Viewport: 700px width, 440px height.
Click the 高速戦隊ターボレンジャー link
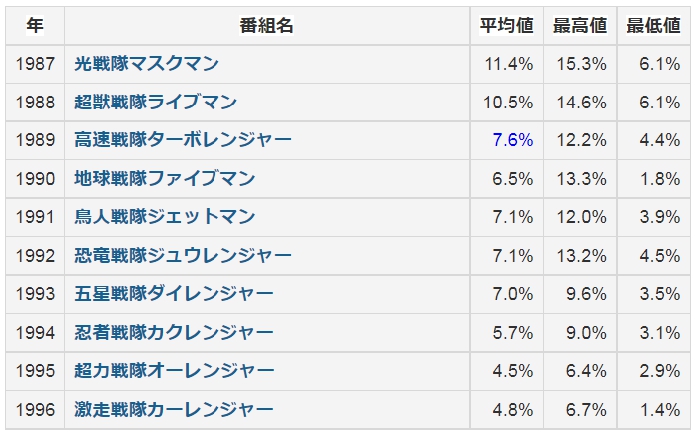(183, 140)
